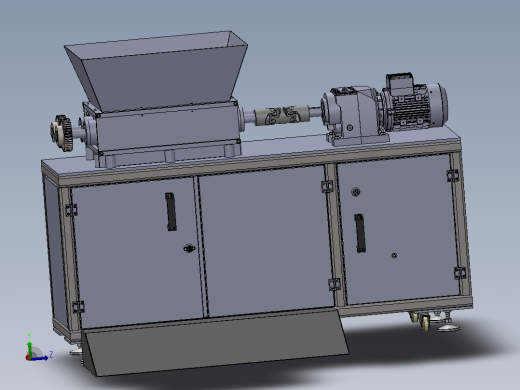The height and width of the screenshot is (390, 520).
Task: Select the upper hinge on the right door
Action: point(453,175)
